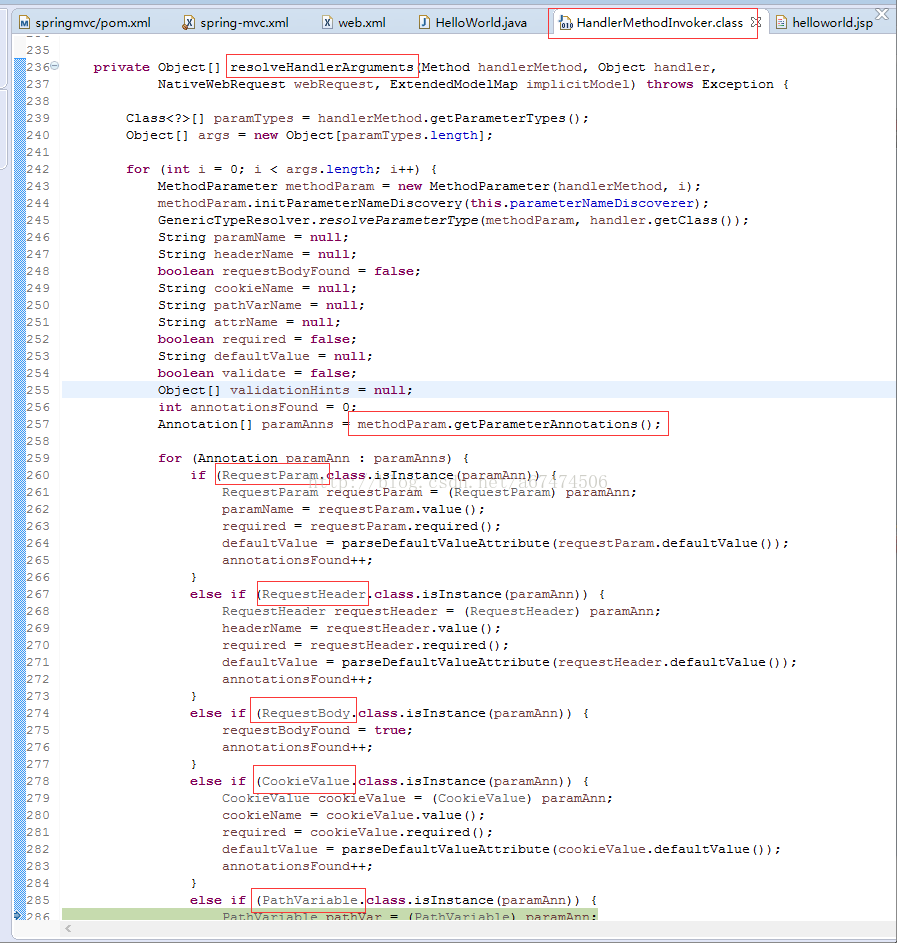The image size is (897, 943).
Task: Click the debug instruction pointer arrow at line 286
Action: tap(18, 915)
